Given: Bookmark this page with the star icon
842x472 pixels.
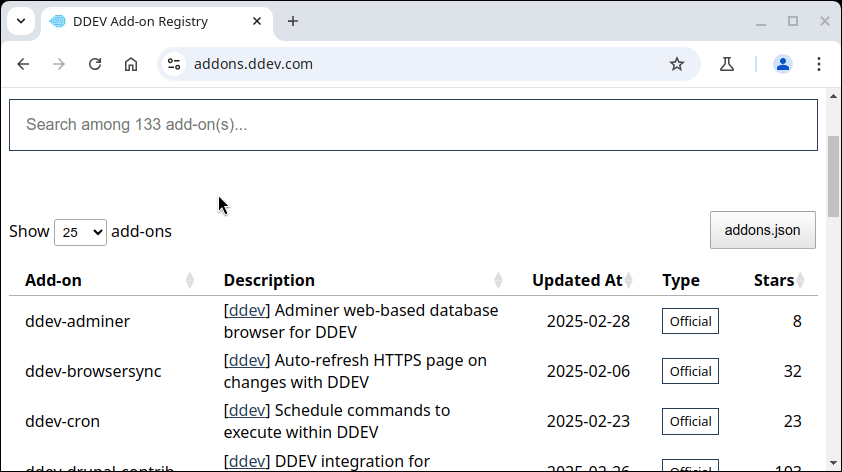Looking at the screenshot, I should coord(677,64).
